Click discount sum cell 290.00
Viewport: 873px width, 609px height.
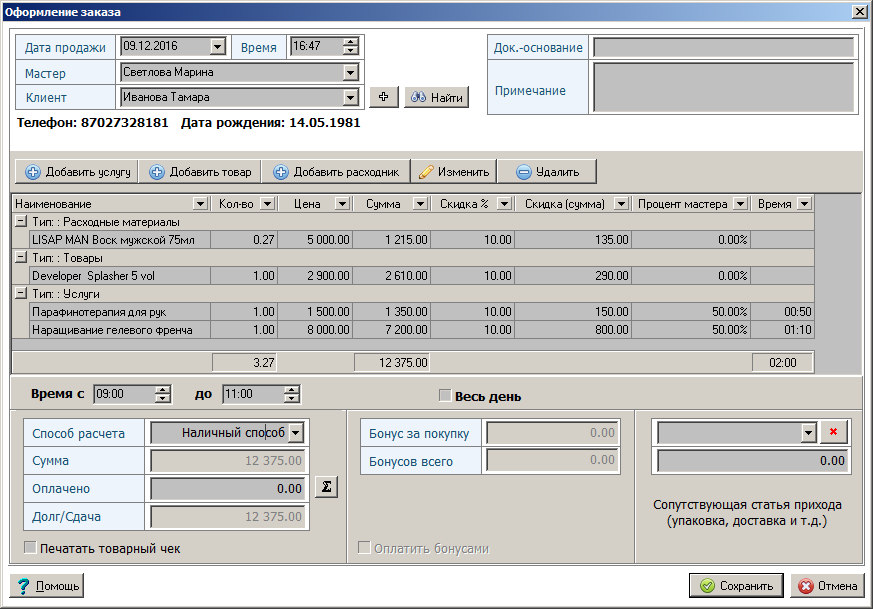coord(573,276)
